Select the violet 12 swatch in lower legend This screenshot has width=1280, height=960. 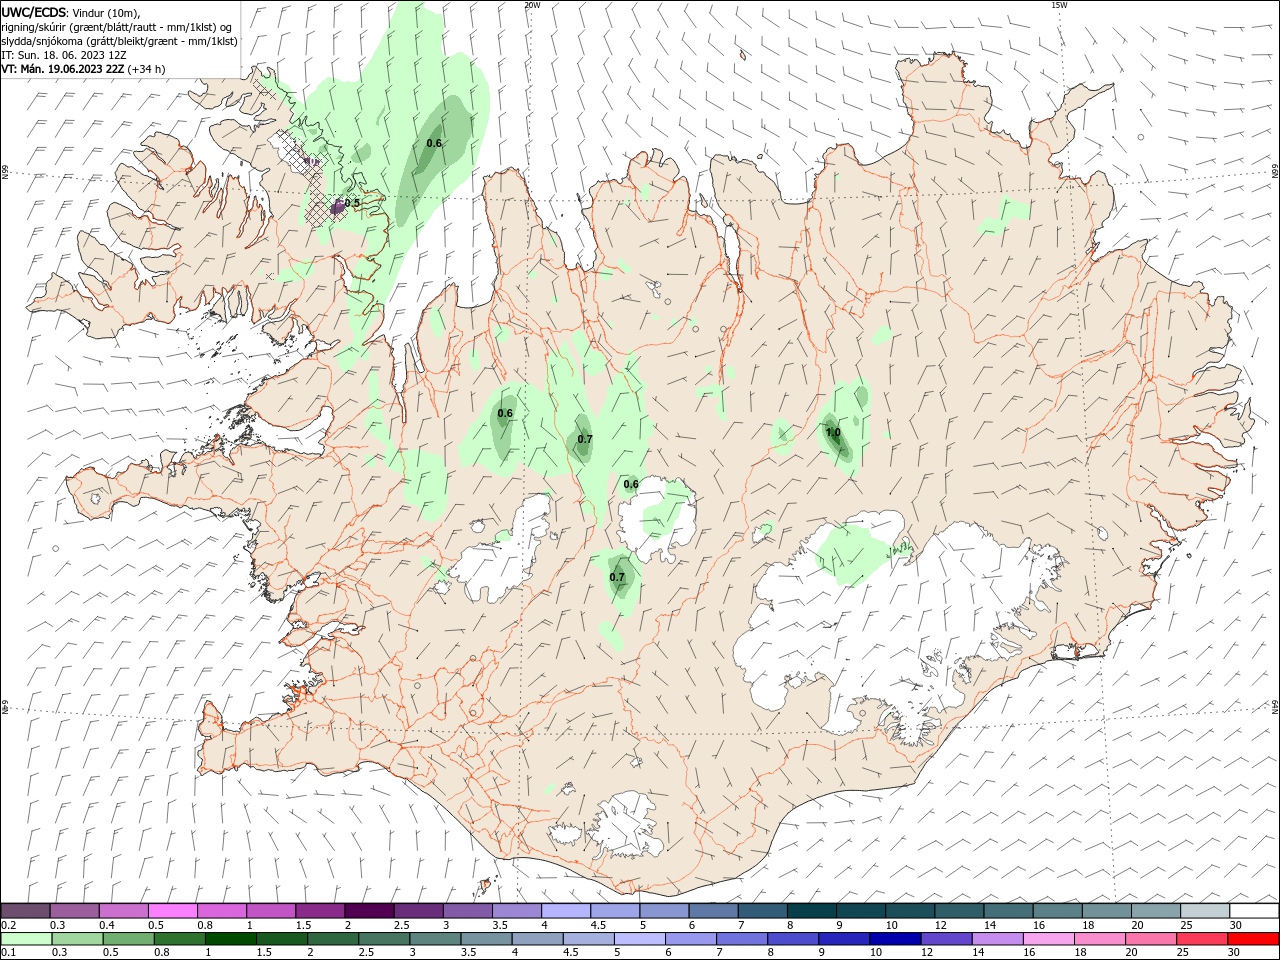pyautogui.click(x=945, y=939)
